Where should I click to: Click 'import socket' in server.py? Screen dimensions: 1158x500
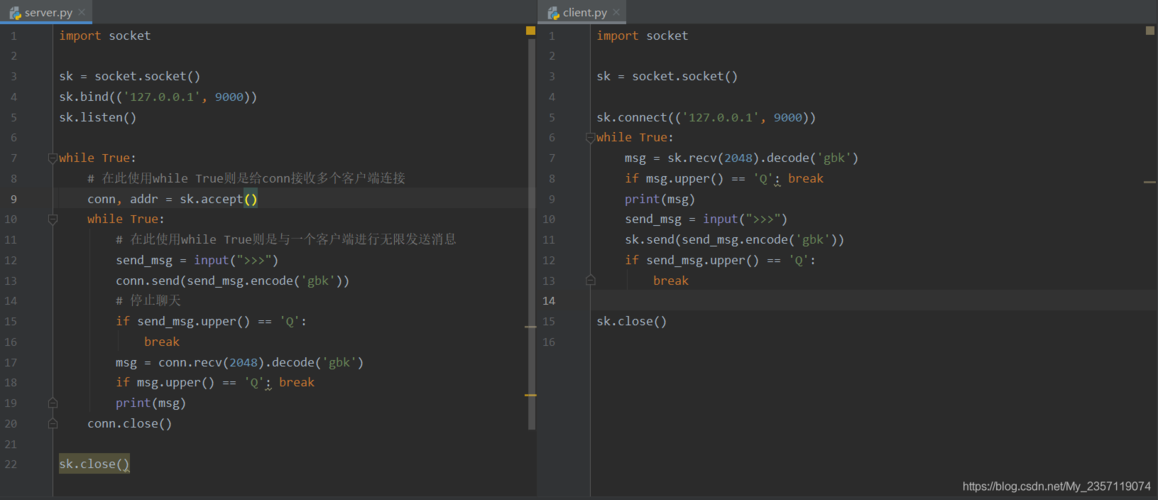pos(105,35)
